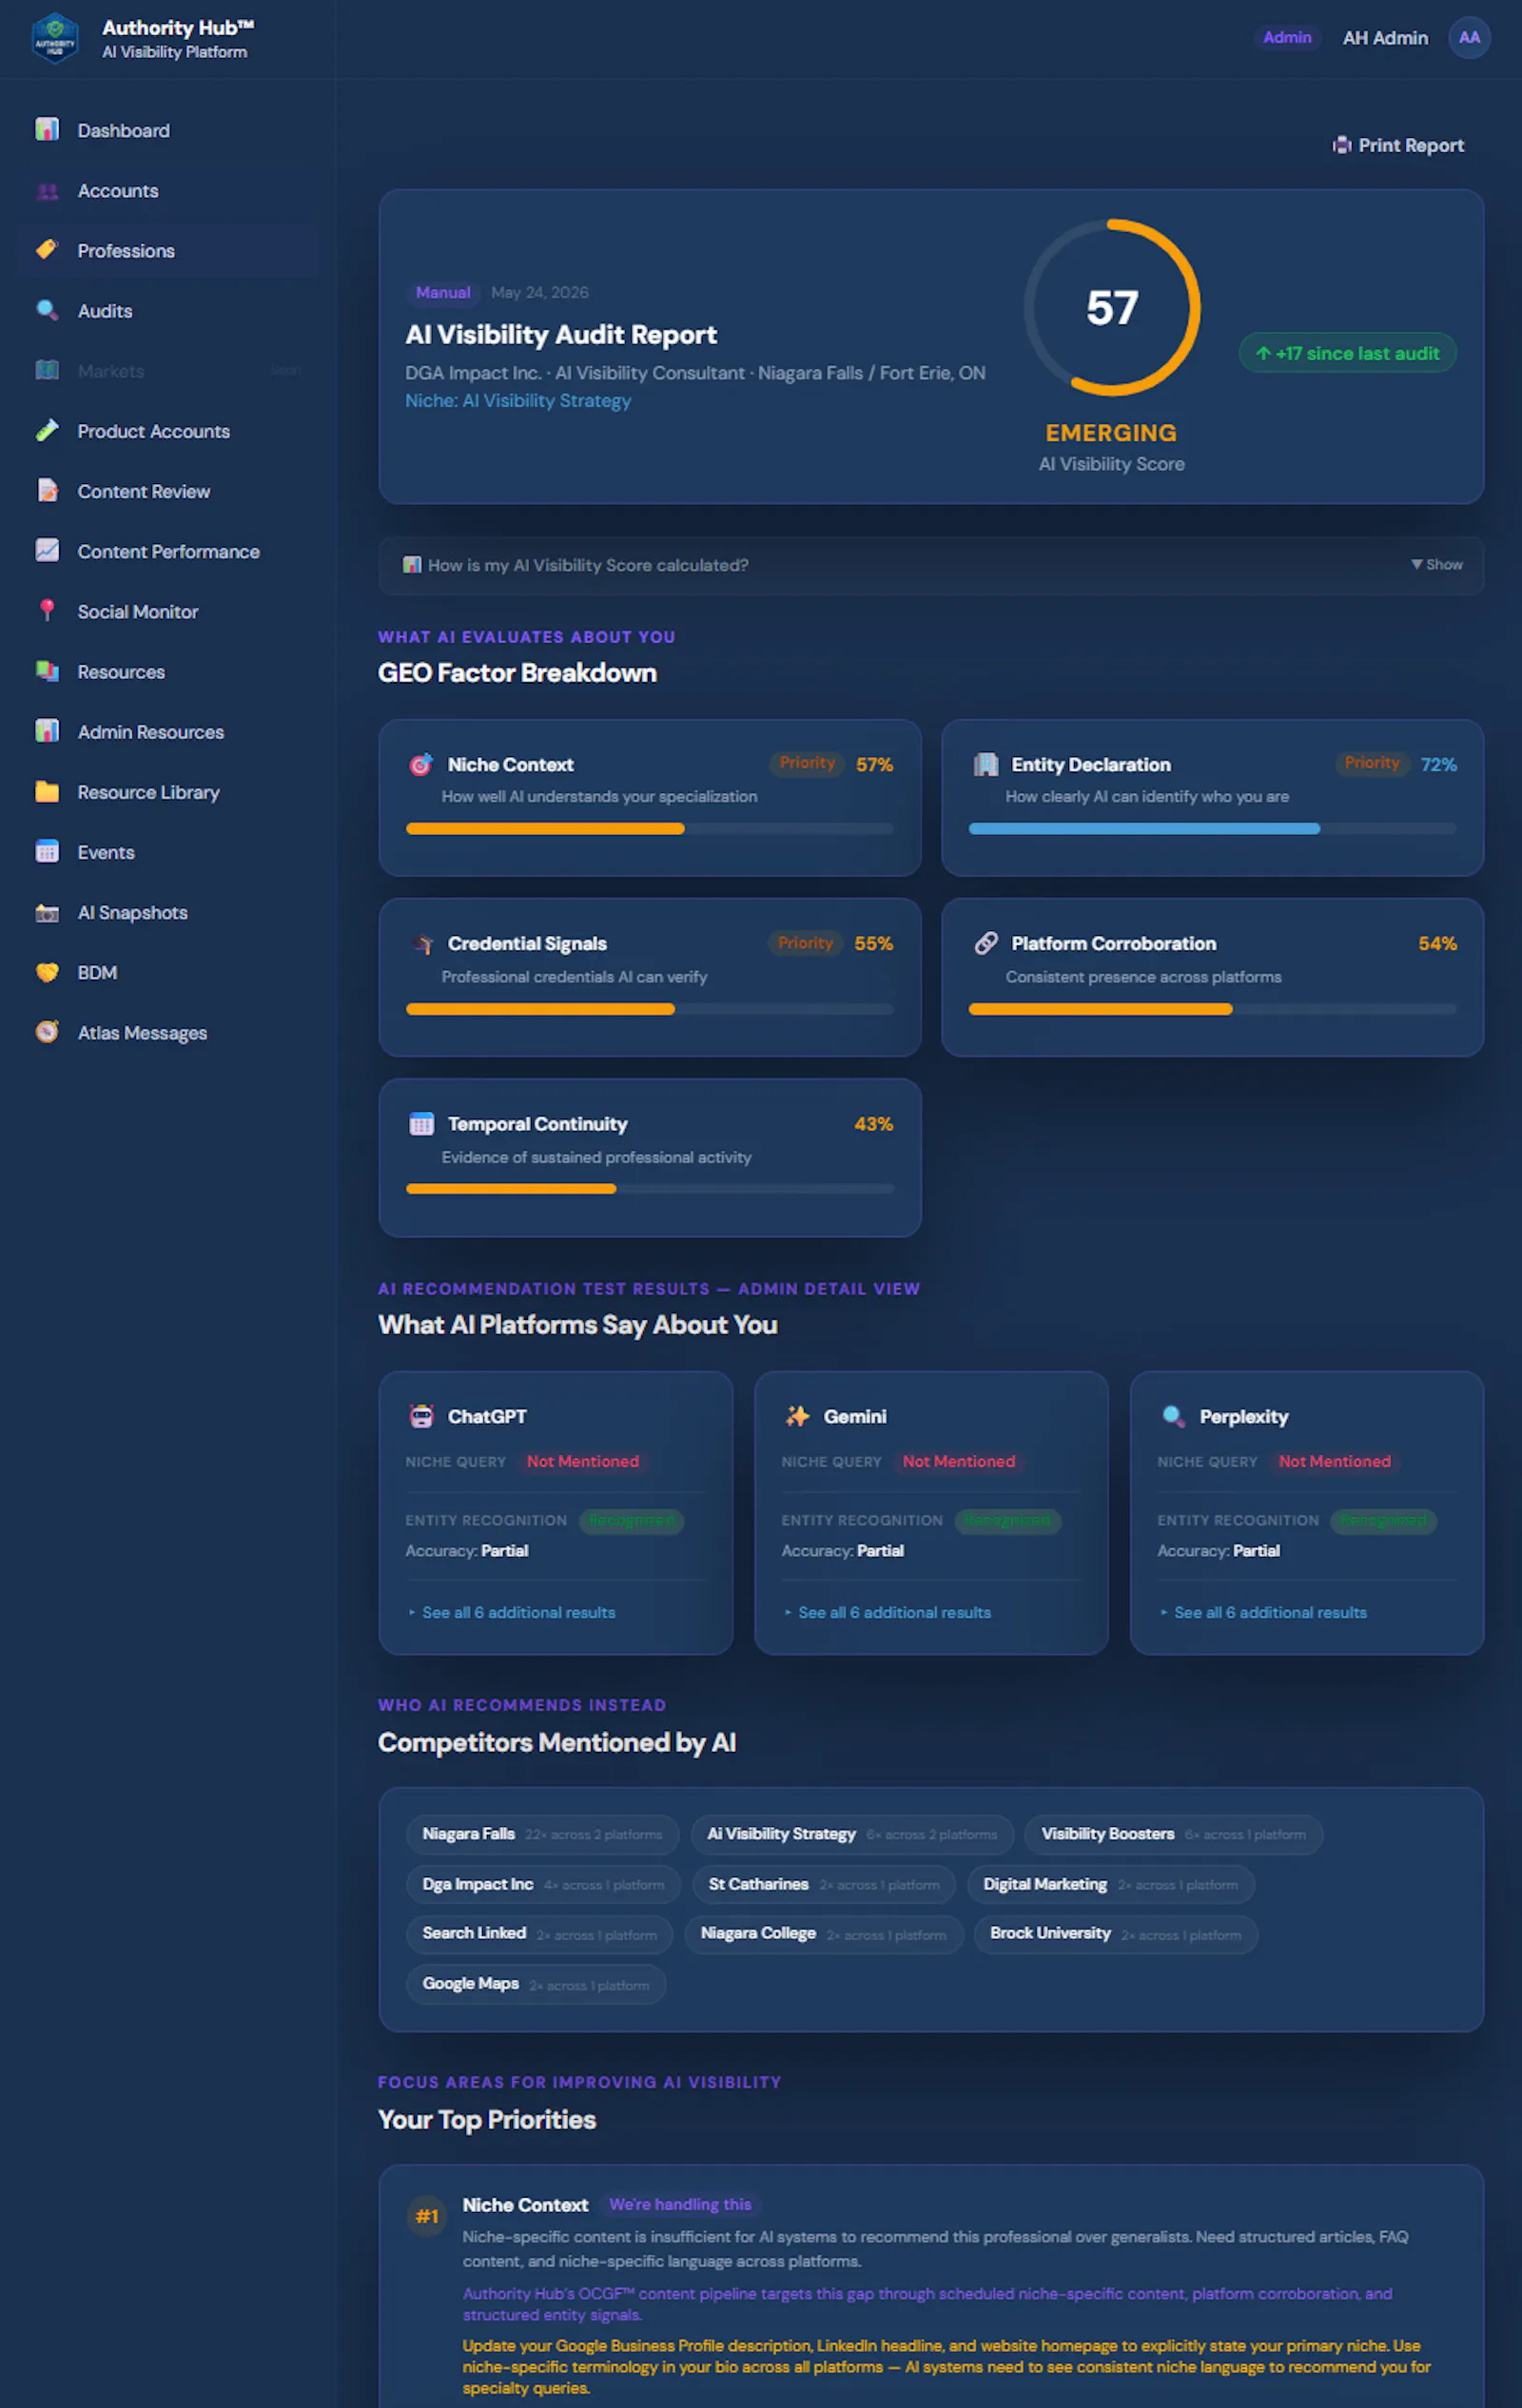Click the Niche Context 57% progress bar
1522x2408 pixels.
(x=650, y=828)
